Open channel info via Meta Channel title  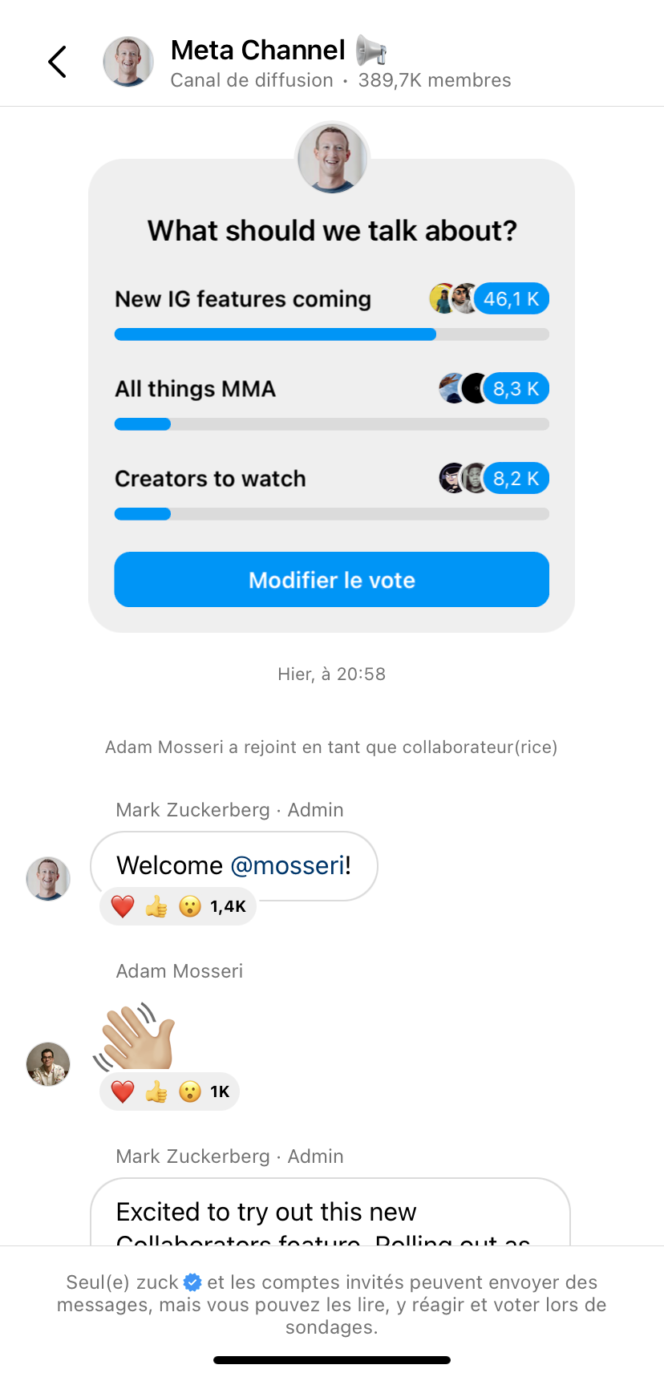[x=257, y=49]
